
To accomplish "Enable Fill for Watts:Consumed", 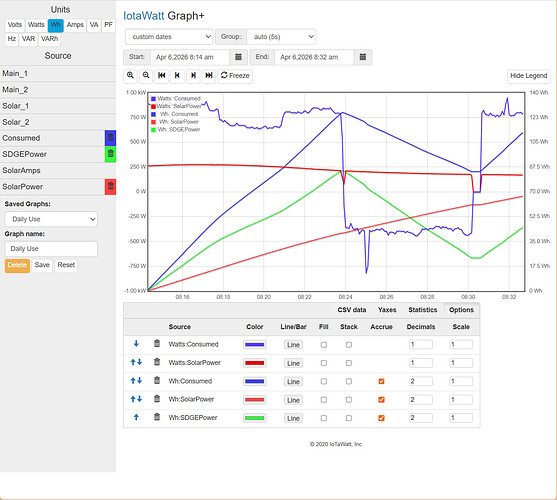I will (x=324, y=345).
